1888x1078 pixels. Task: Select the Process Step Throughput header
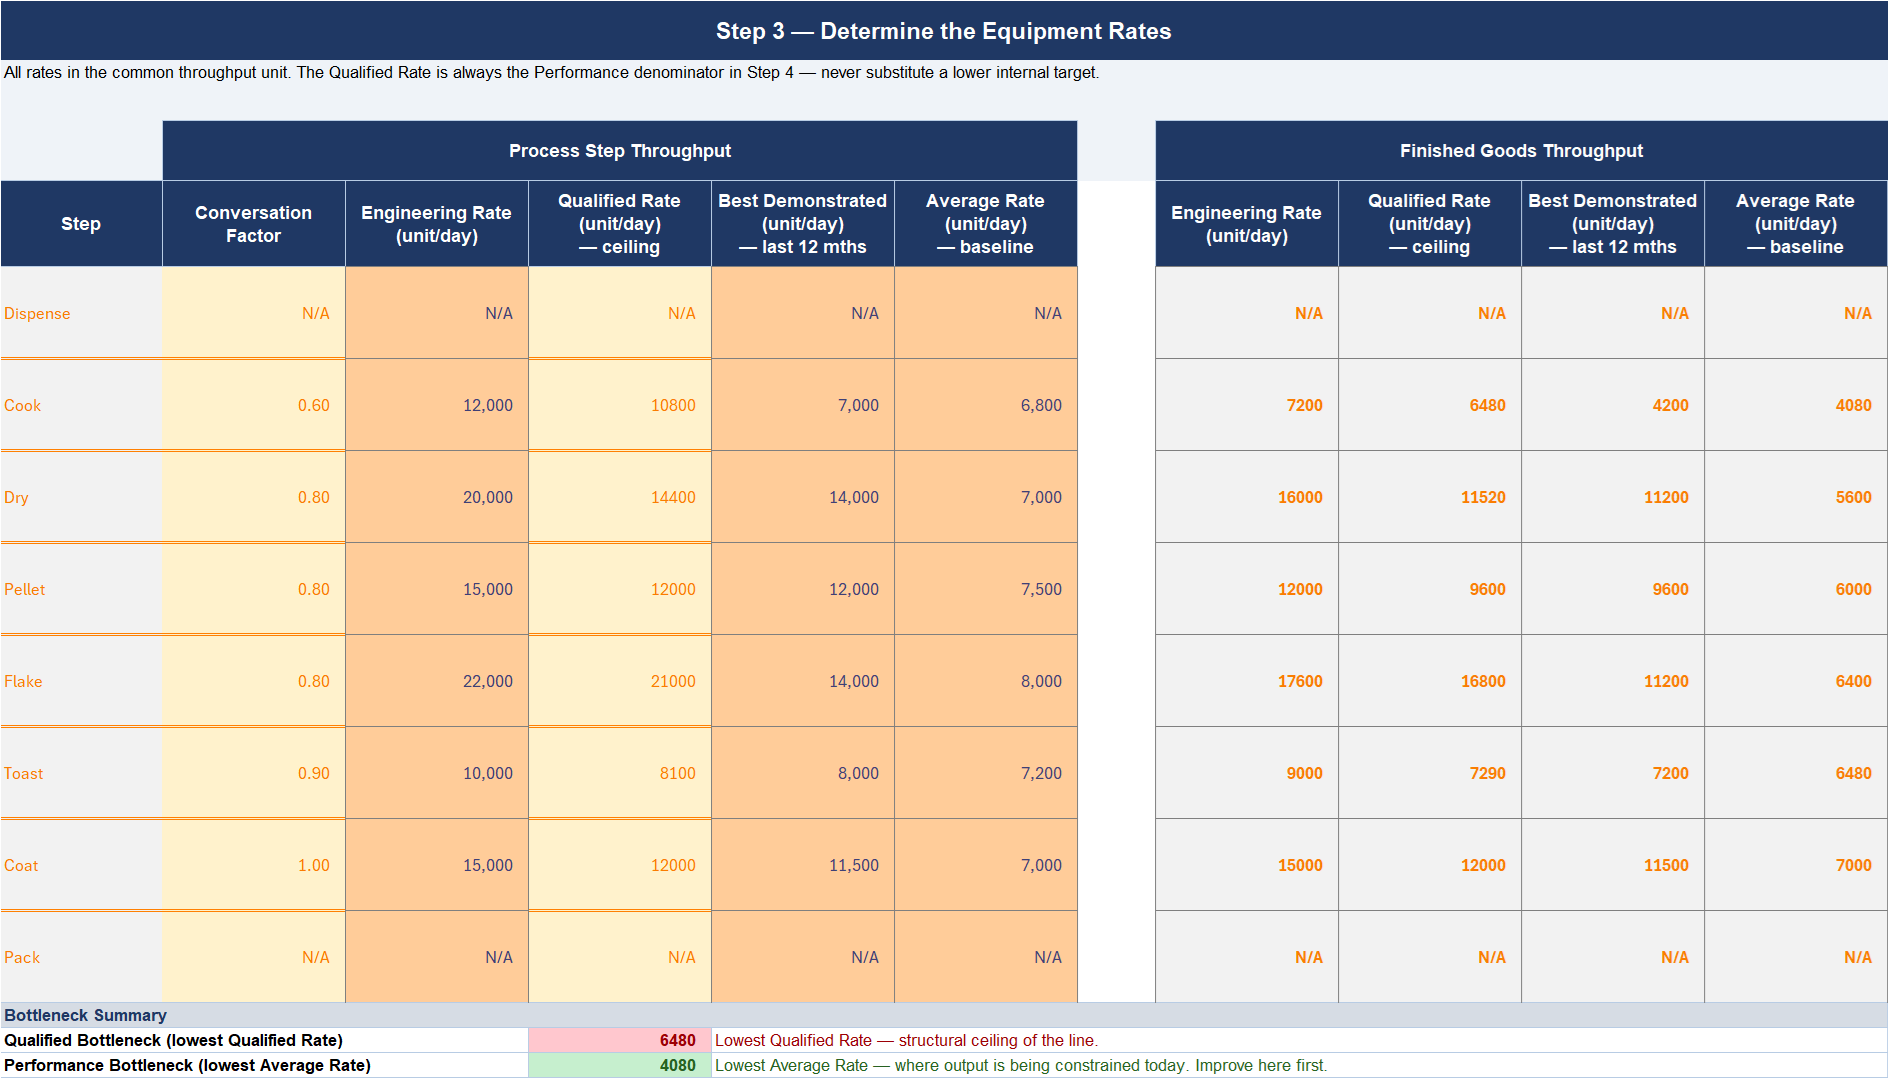pyautogui.click(x=620, y=151)
